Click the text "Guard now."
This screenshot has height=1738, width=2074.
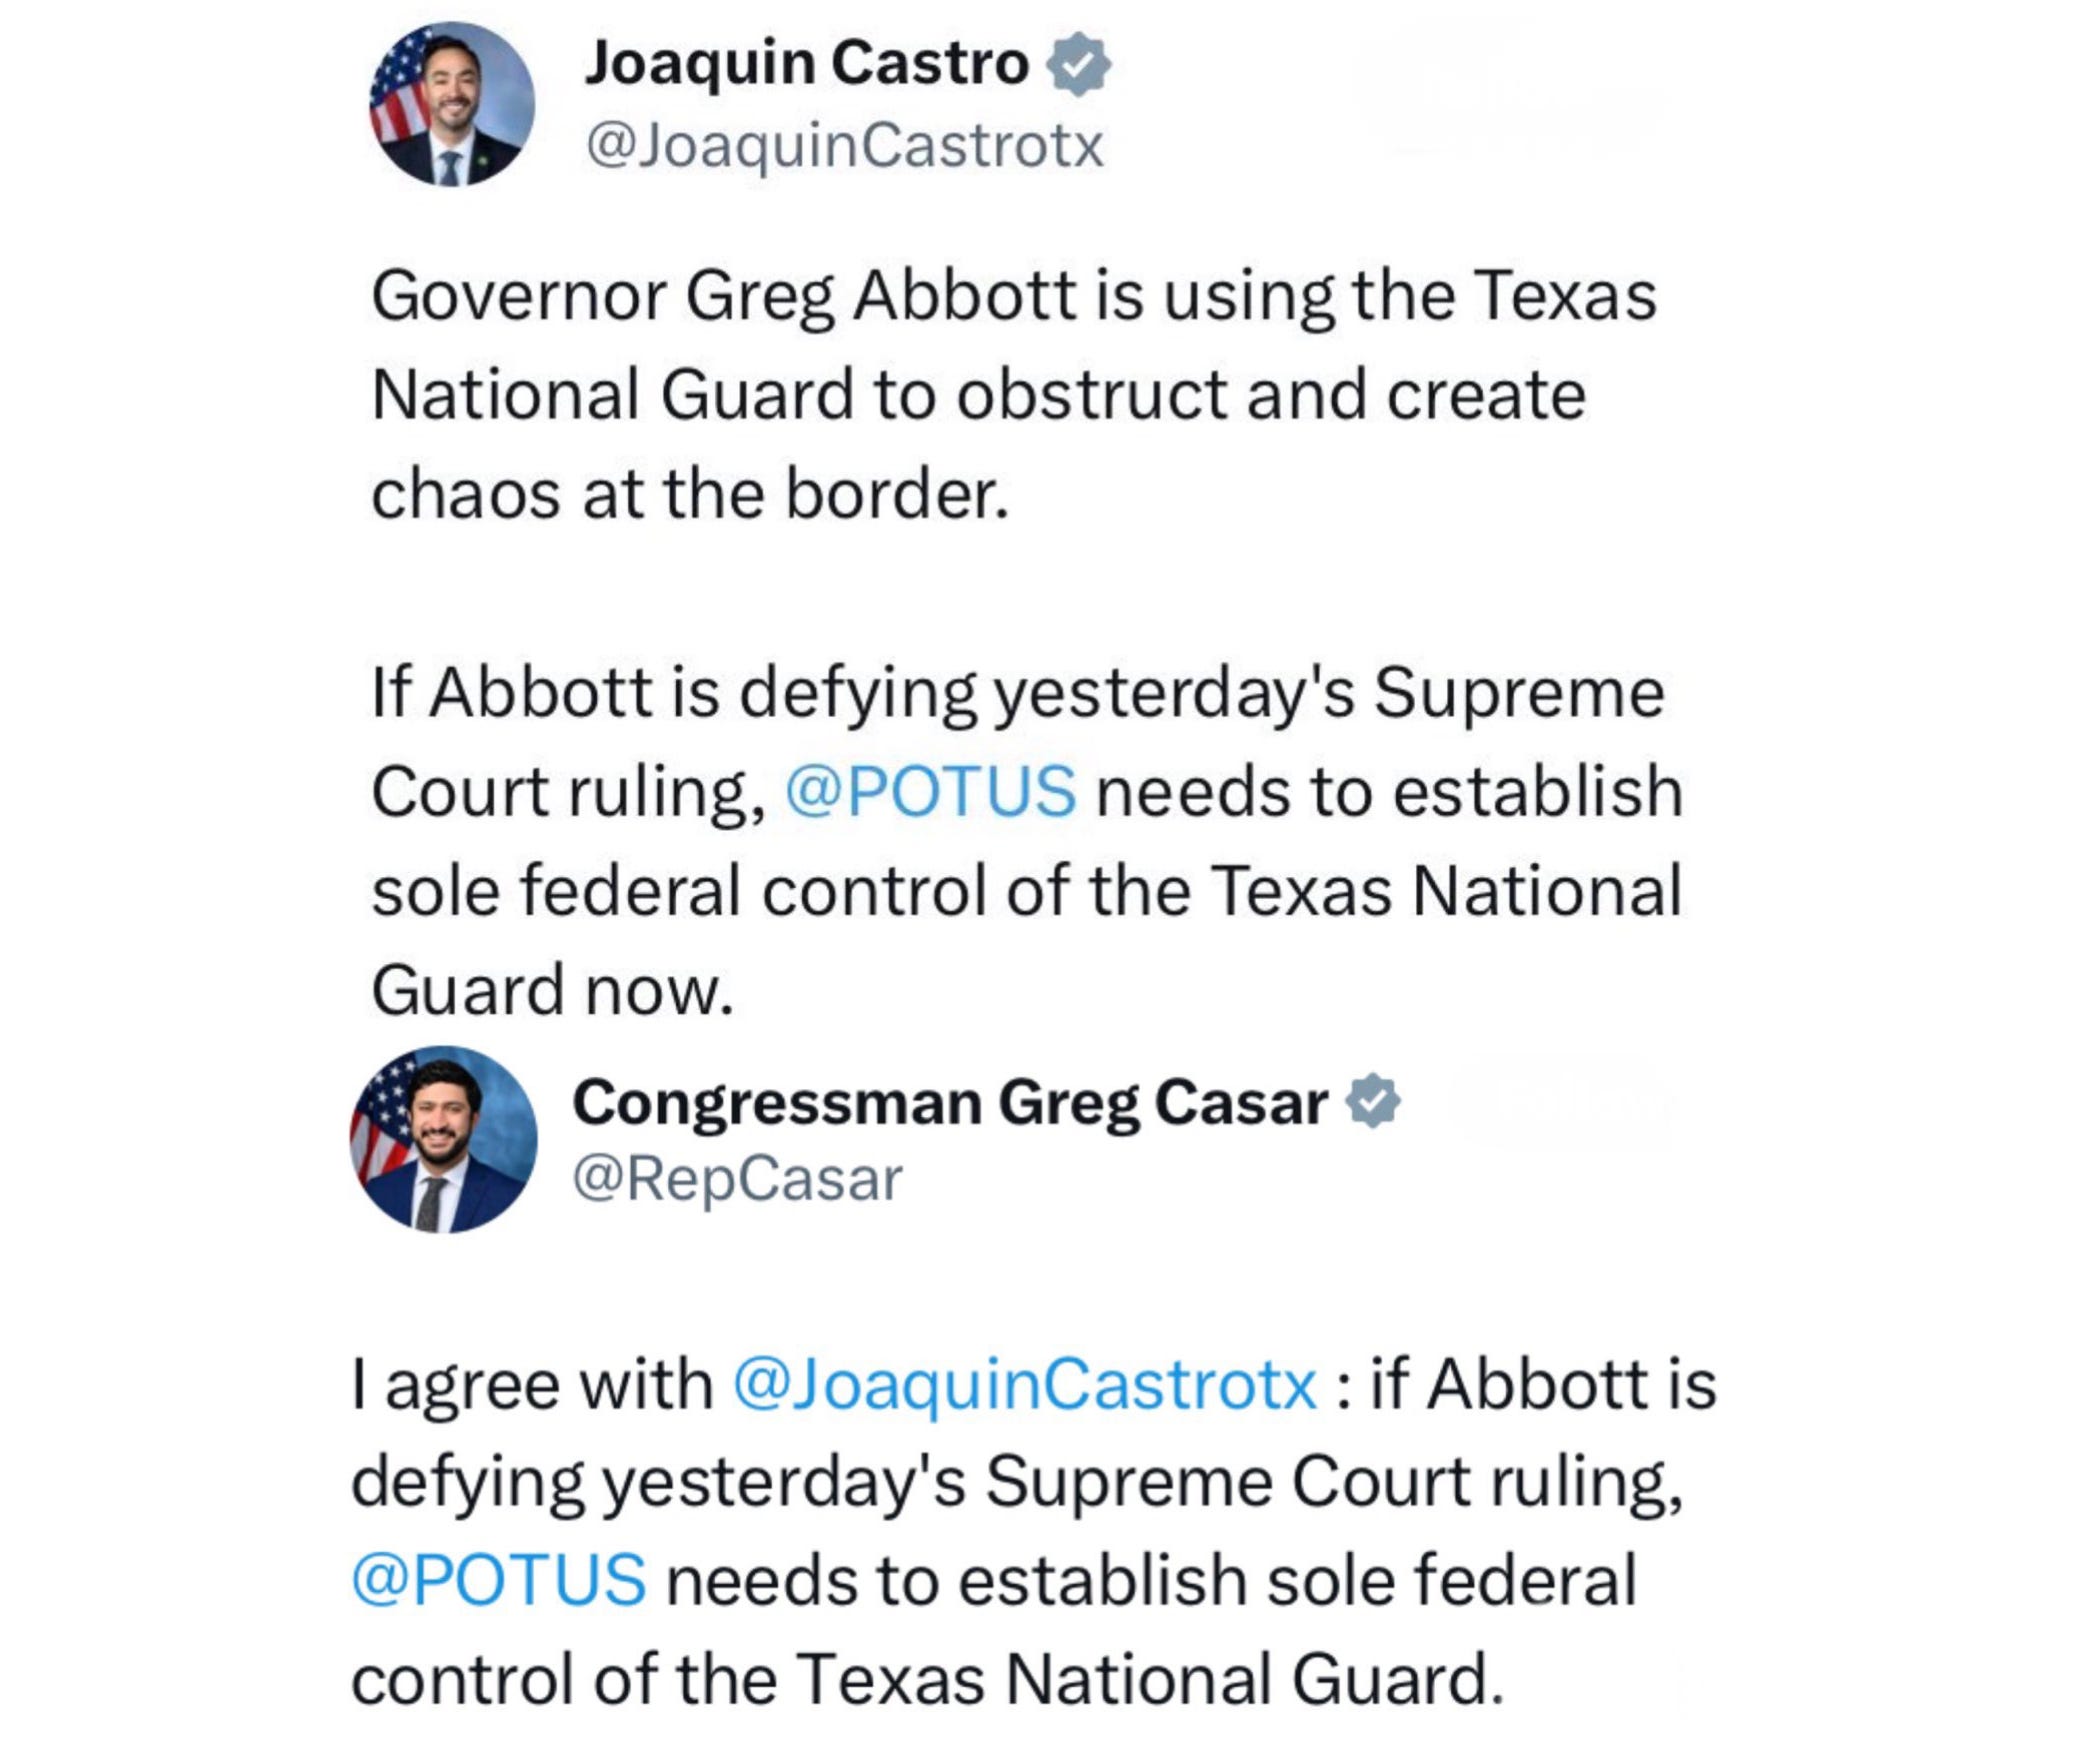point(552,990)
